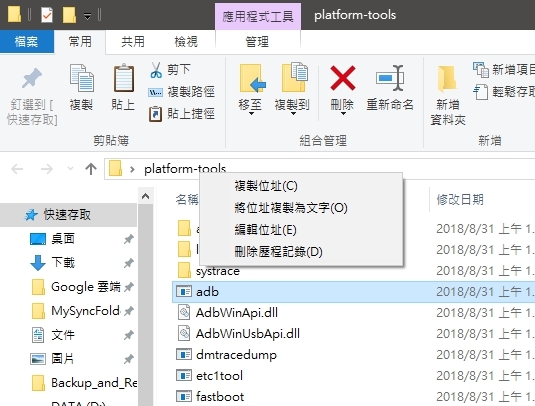Choose Delete history (刪除歷程記錄) in context menu
535x406 pixels.
[301, 251]
